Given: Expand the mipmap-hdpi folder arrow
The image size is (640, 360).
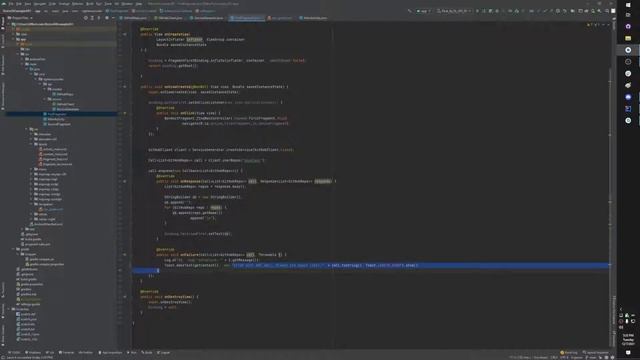Looking at the screenshot, I should [31, 179].
